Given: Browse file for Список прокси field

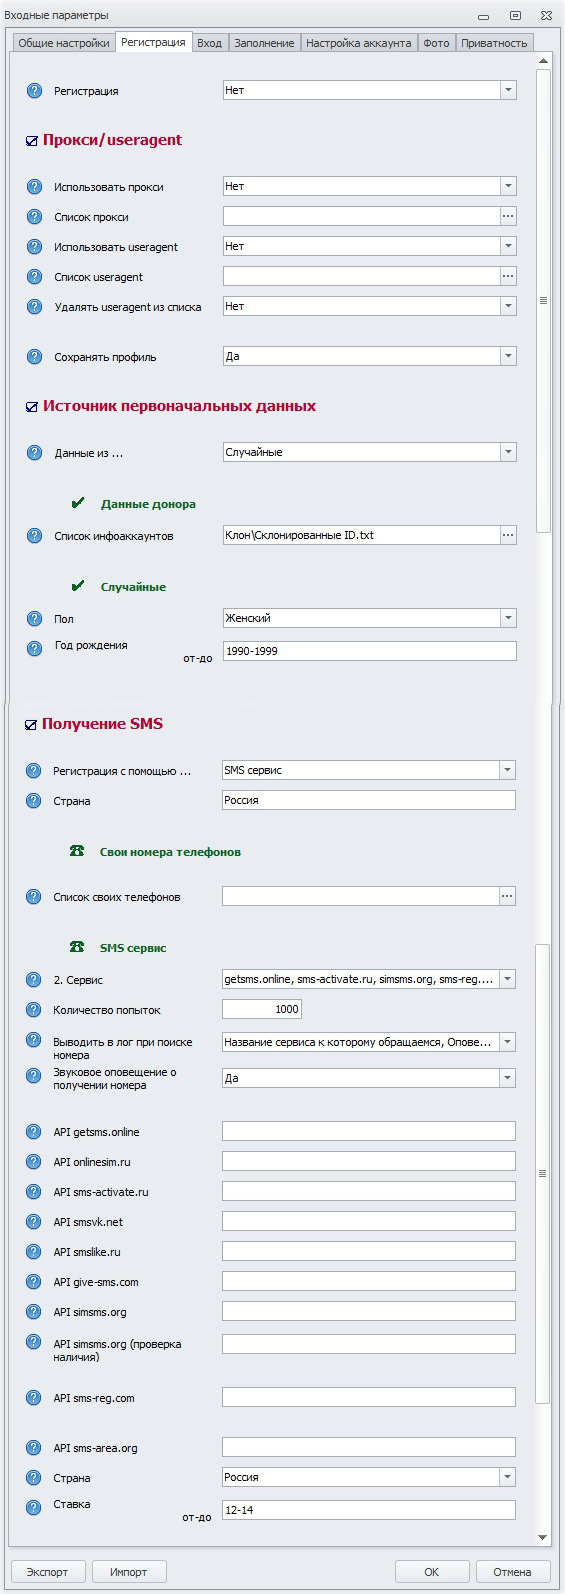Looking at the screenshot, I should tap(508, 216).
